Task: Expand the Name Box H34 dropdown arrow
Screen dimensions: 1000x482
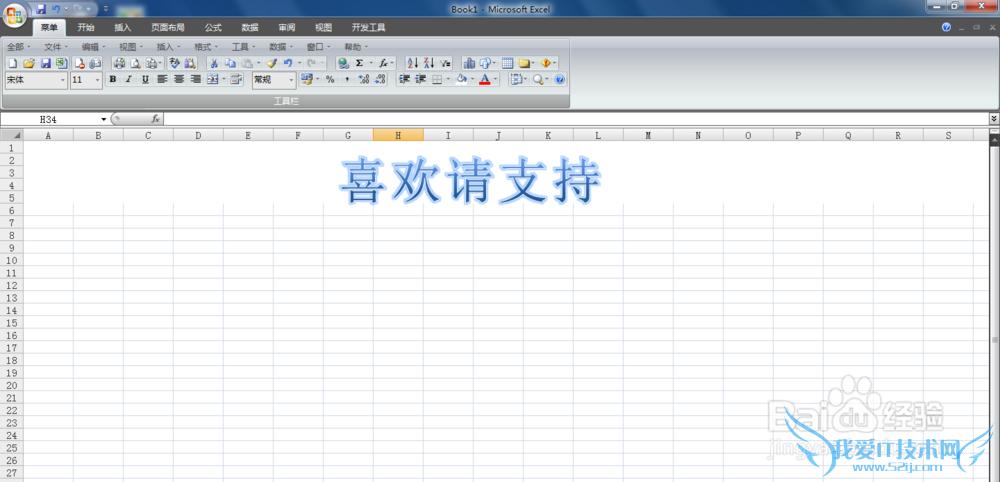Action: click(104, 119)
